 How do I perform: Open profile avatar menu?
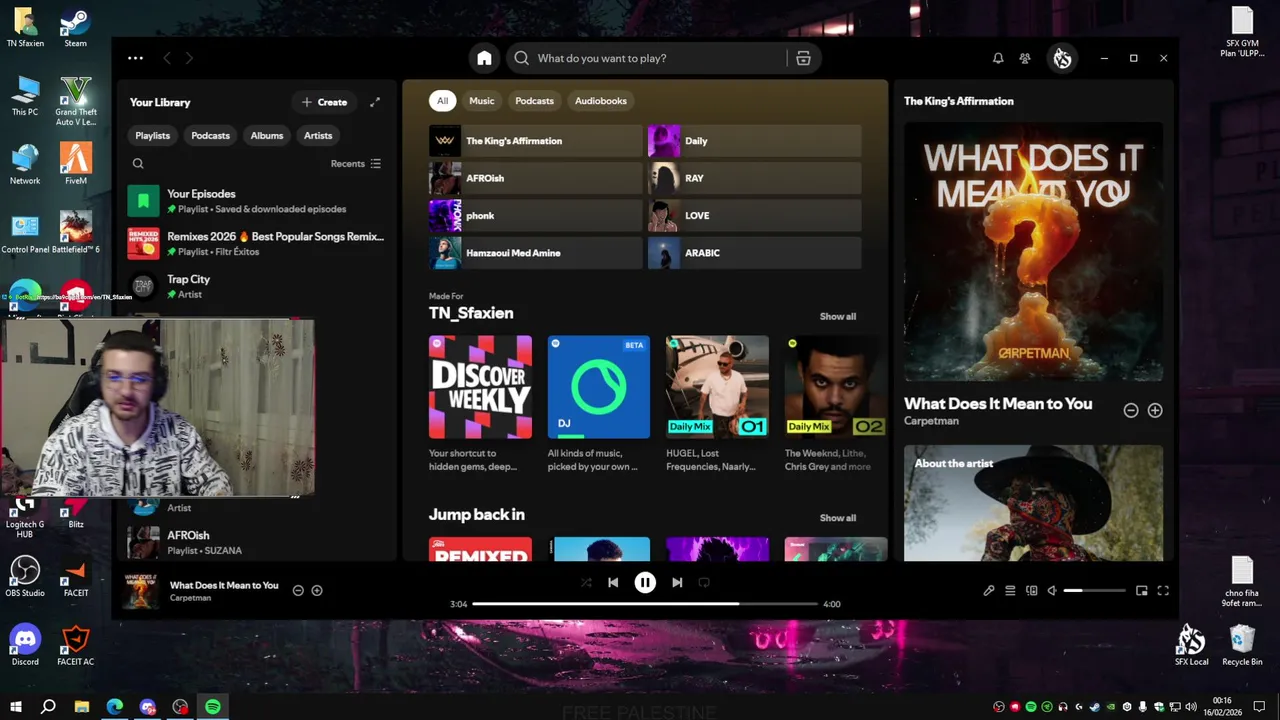(x=1062, y=58)
